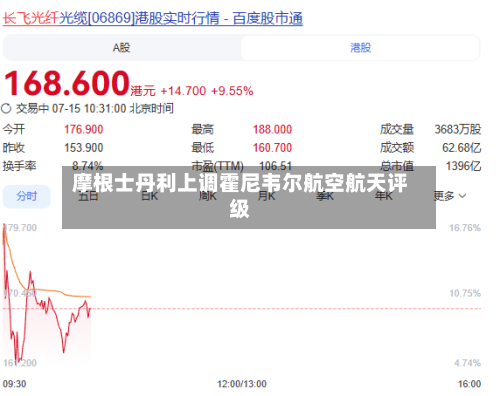500x396 pixels.
Task: Click the percent change +9.55%
Action: pos(232,91)
